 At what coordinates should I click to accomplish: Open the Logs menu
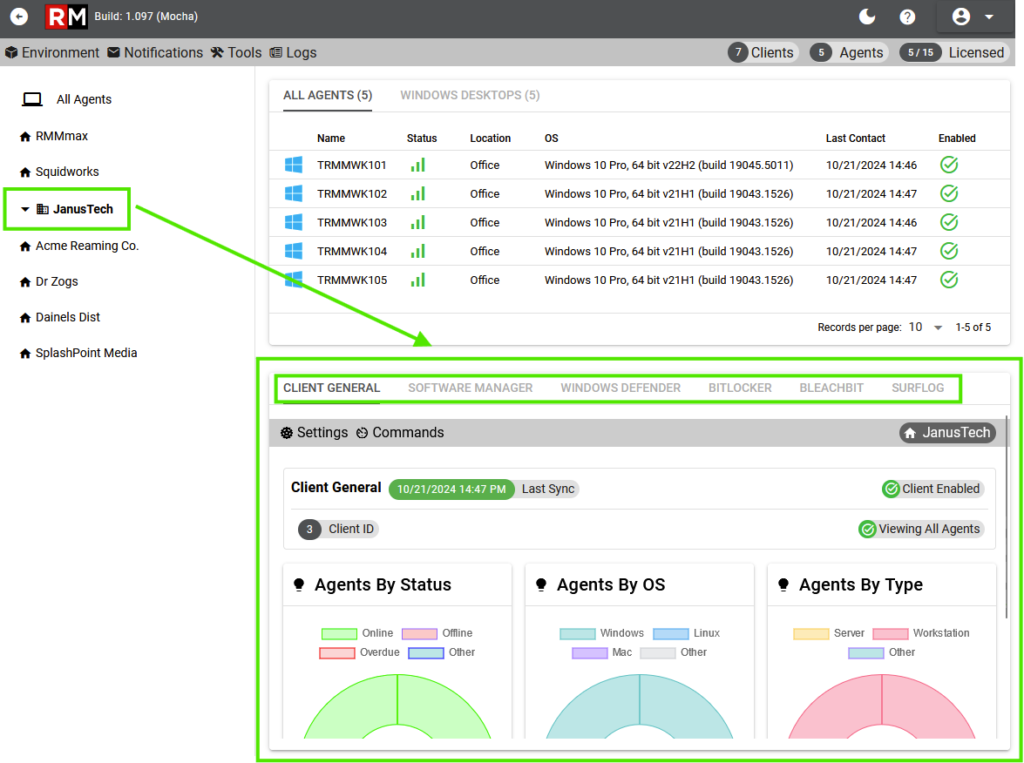293,53
